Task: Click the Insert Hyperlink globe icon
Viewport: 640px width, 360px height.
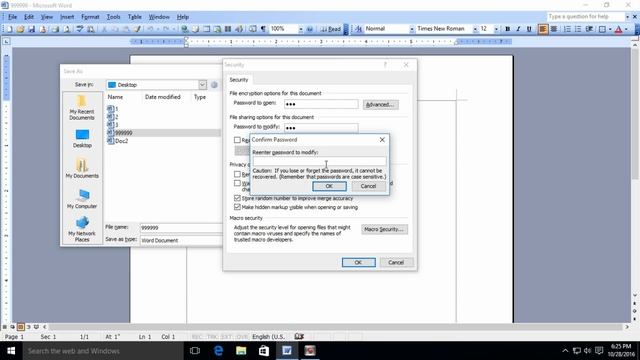Action: (x=185, y=29)
